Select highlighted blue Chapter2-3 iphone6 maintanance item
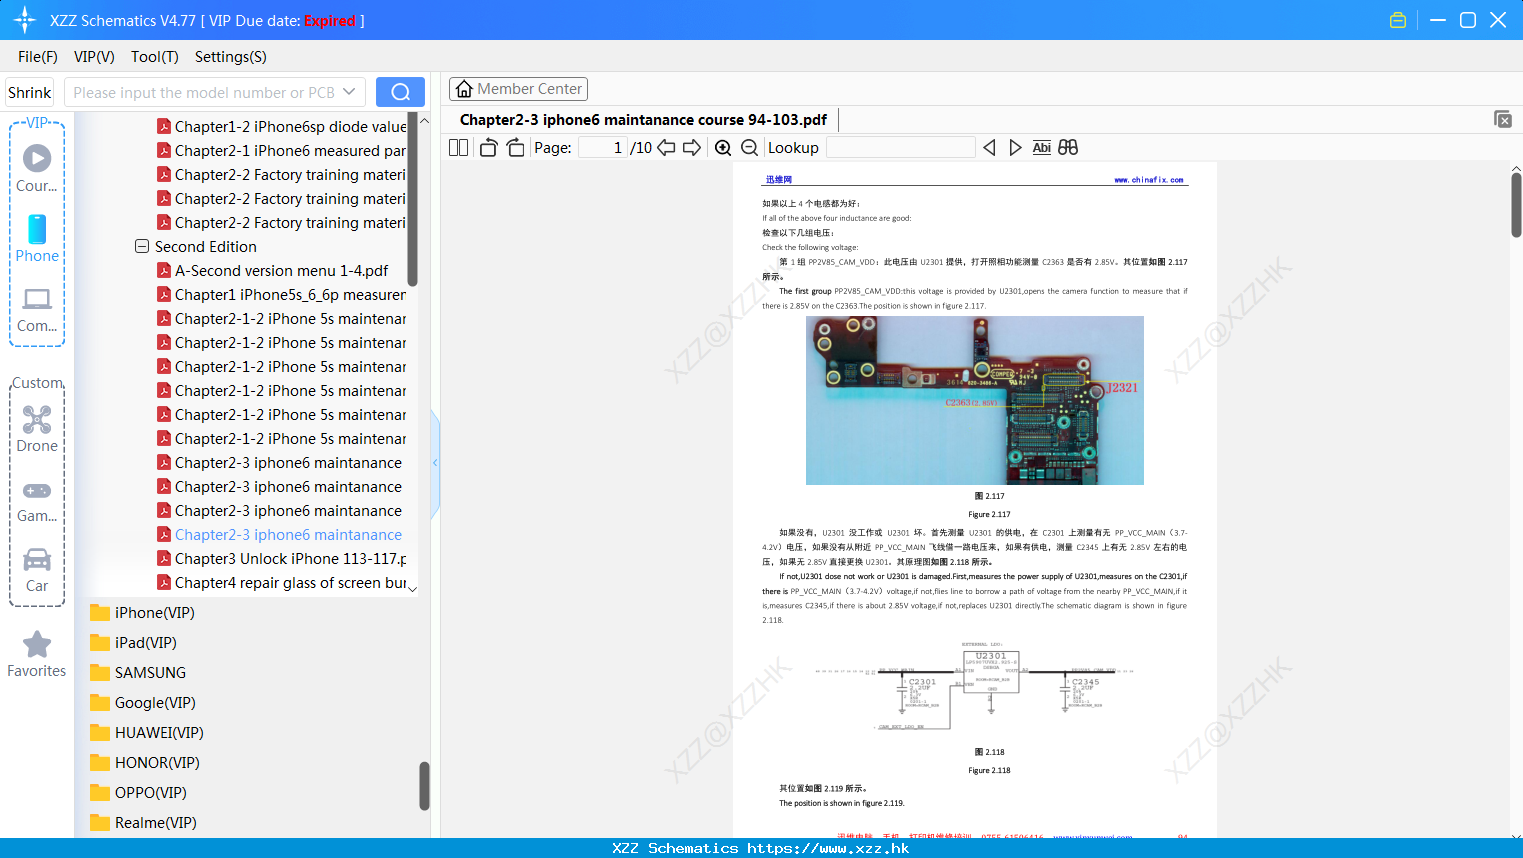 (279, 535)
